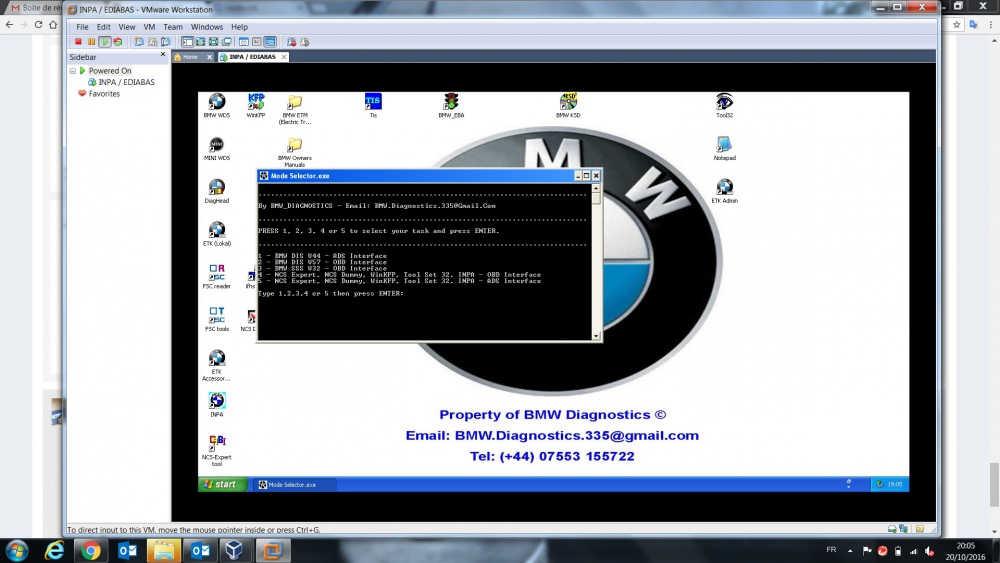Open BMW WDS desktop shortcut
This screenshot has height=563, width=1000.
coord(217,105)
